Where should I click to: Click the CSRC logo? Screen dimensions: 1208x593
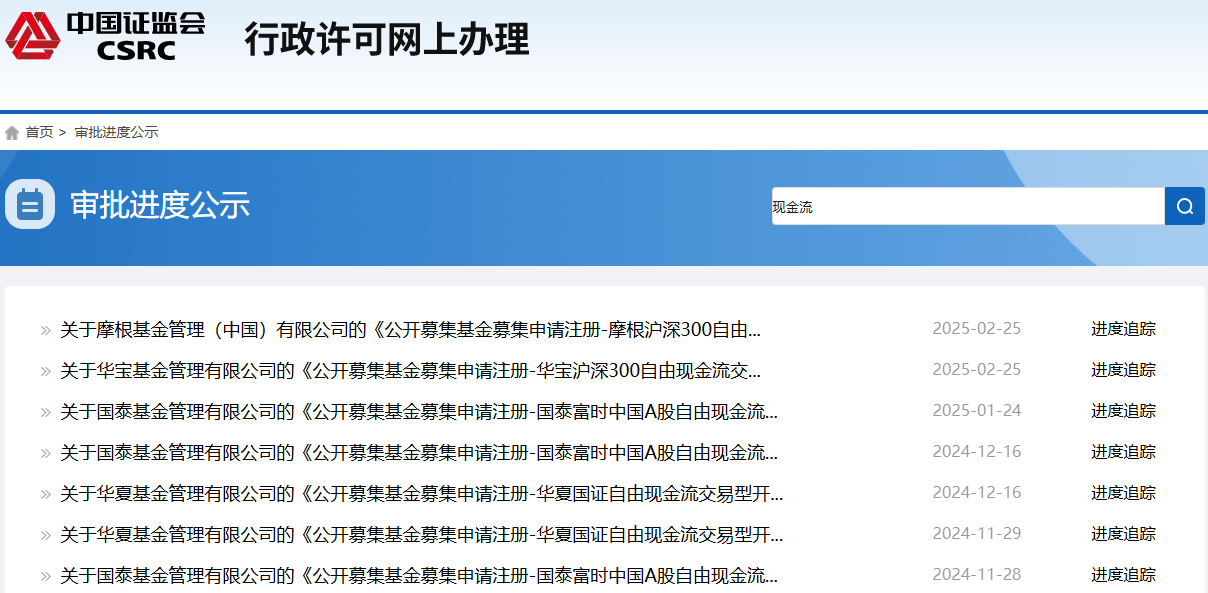click(x=105, y=35)
